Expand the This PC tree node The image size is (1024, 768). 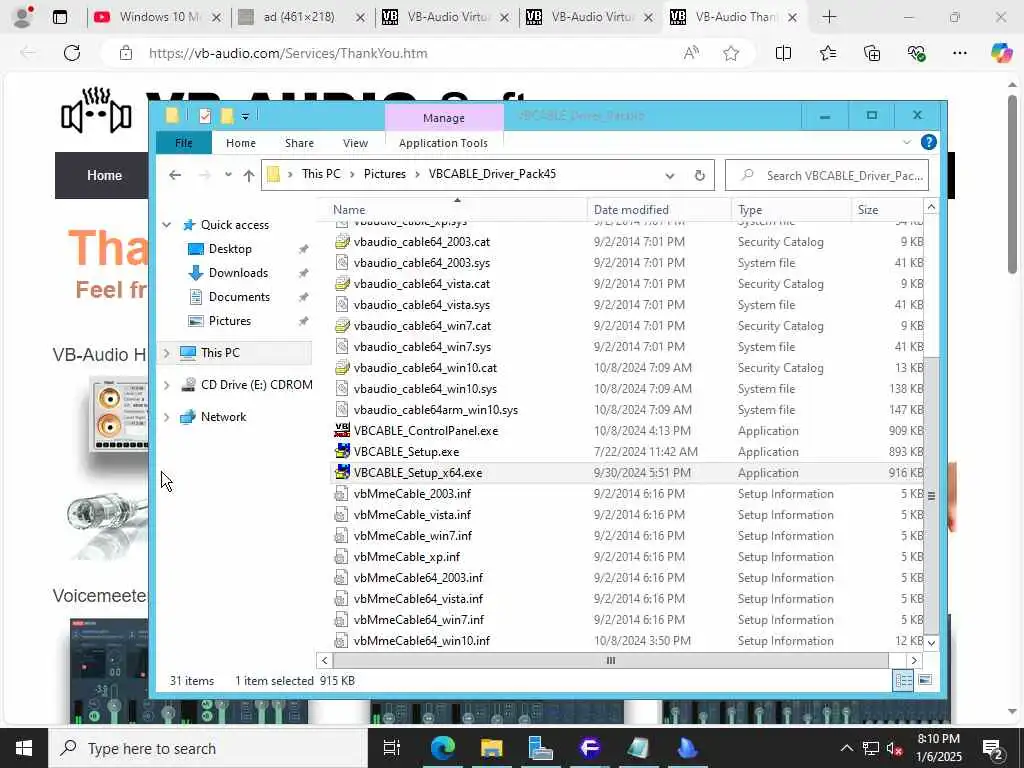tap(167, 353)
